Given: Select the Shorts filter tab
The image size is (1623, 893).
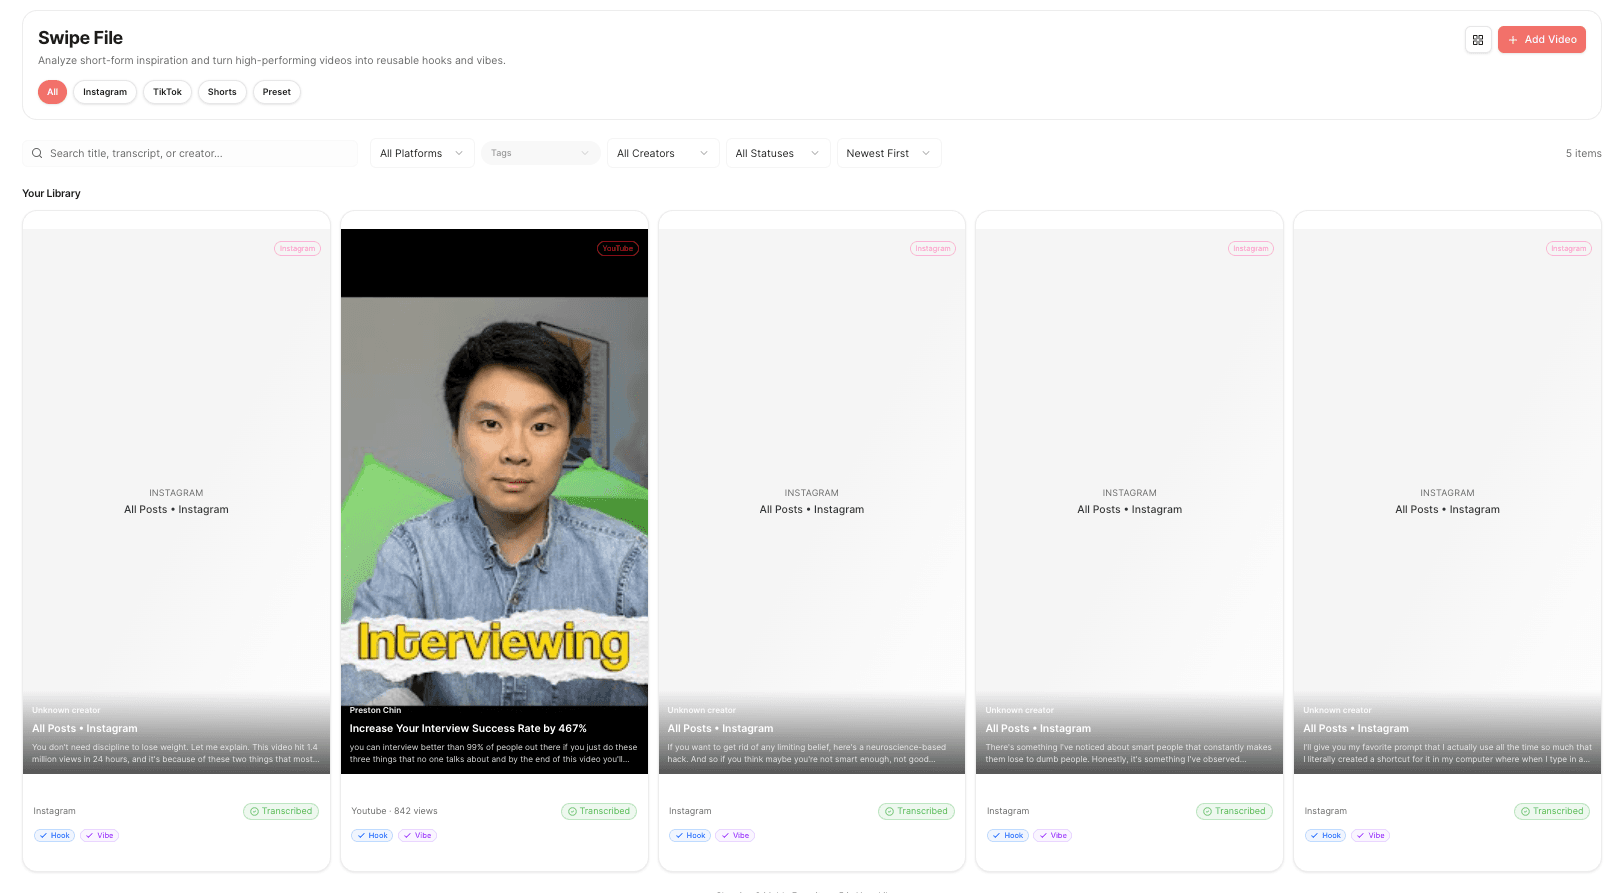Looking at the screenshot, I should click(222, 92).
